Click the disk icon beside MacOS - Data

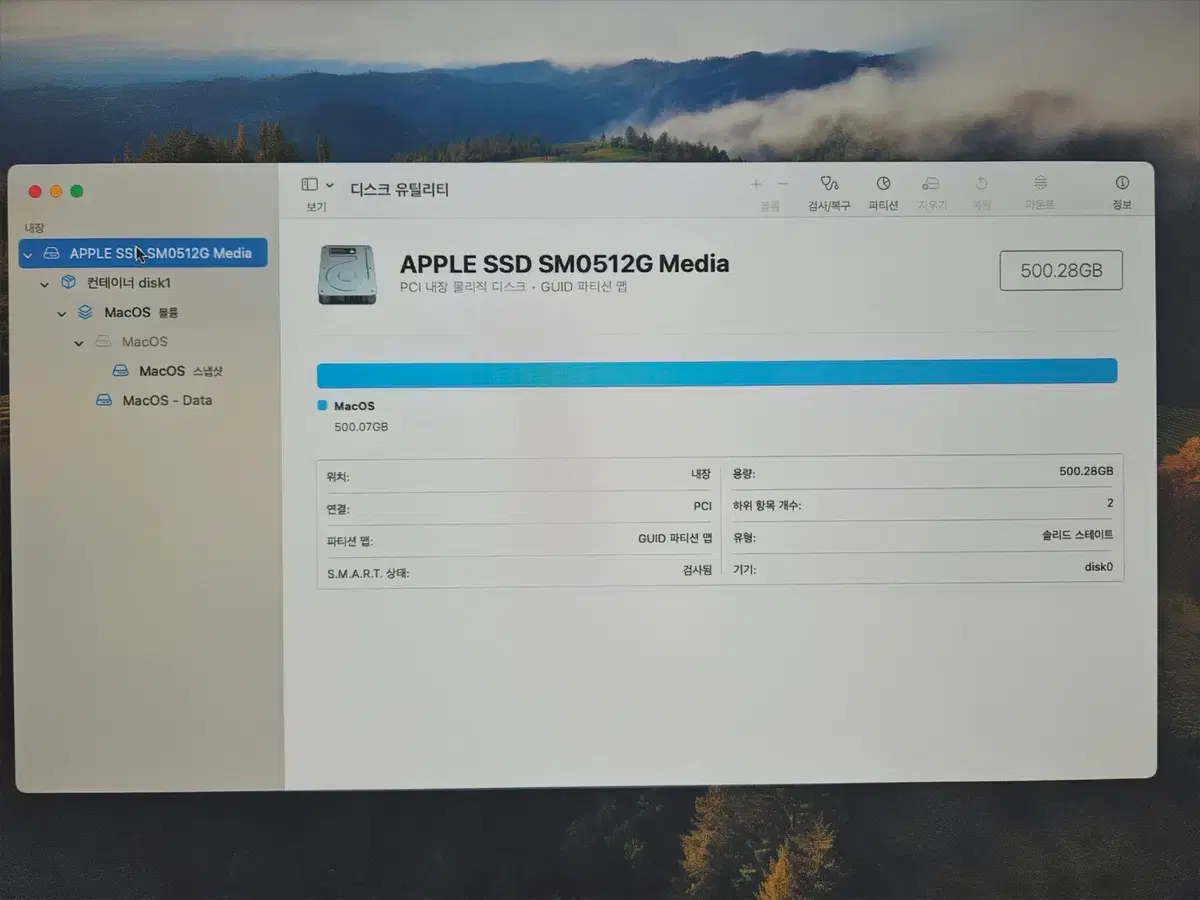click(103, 400)
